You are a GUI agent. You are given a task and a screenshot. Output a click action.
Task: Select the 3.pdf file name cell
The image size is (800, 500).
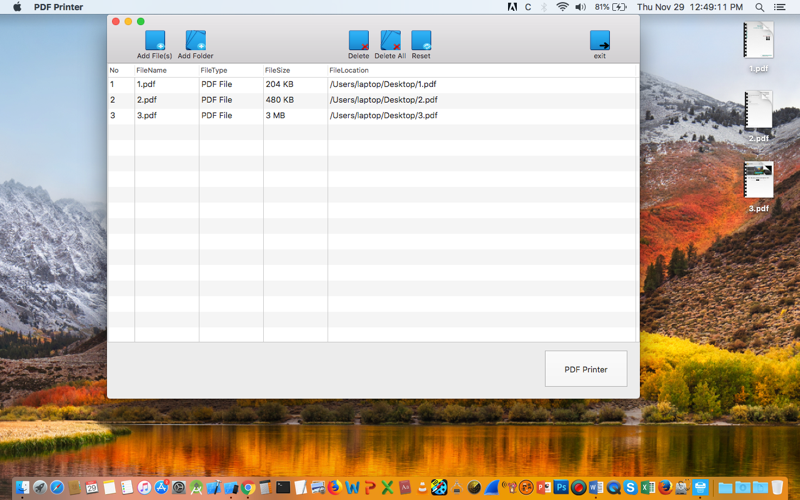166,115
